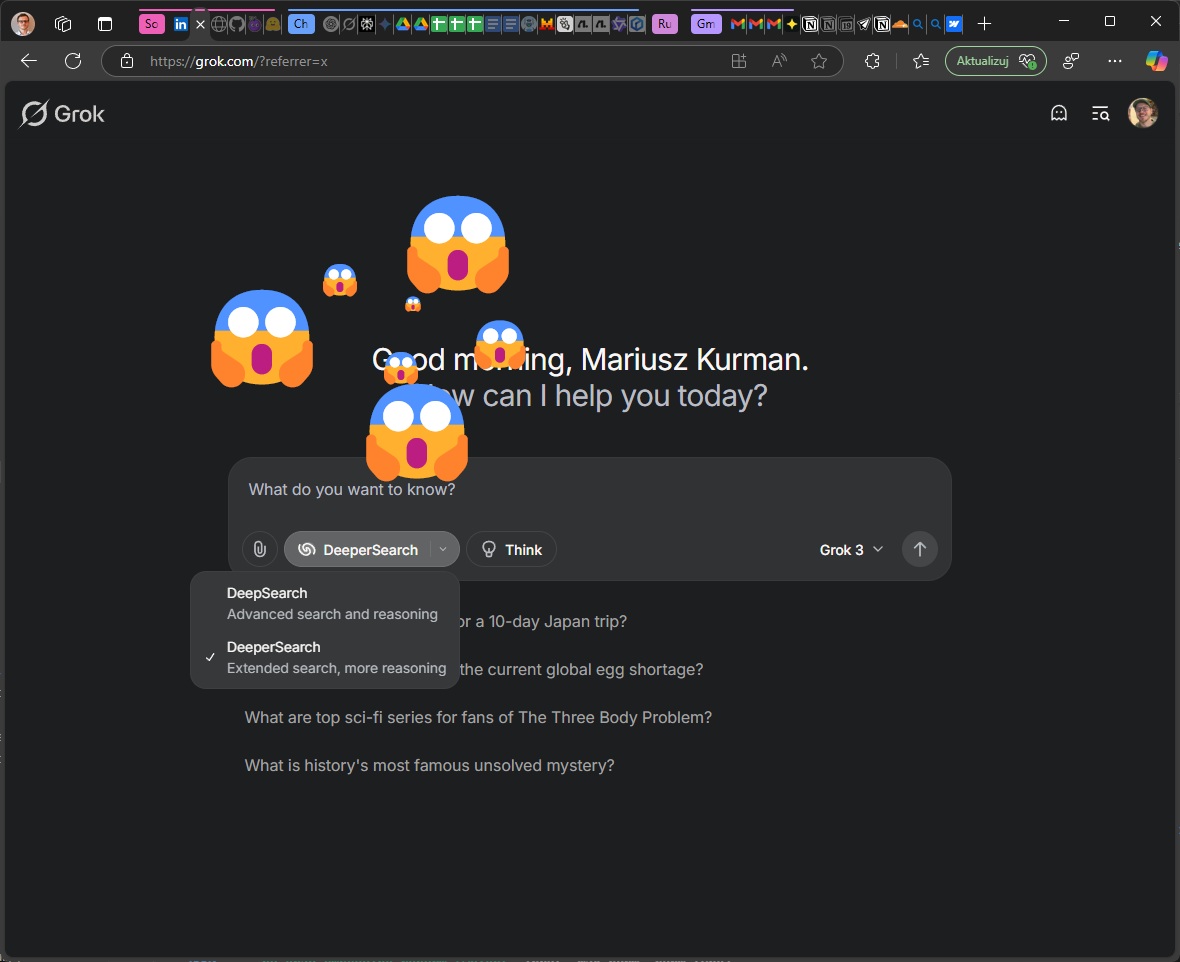Switch to the Cloudflare tab
This screenshot has height=962, width=1180.
click(900, 24)
